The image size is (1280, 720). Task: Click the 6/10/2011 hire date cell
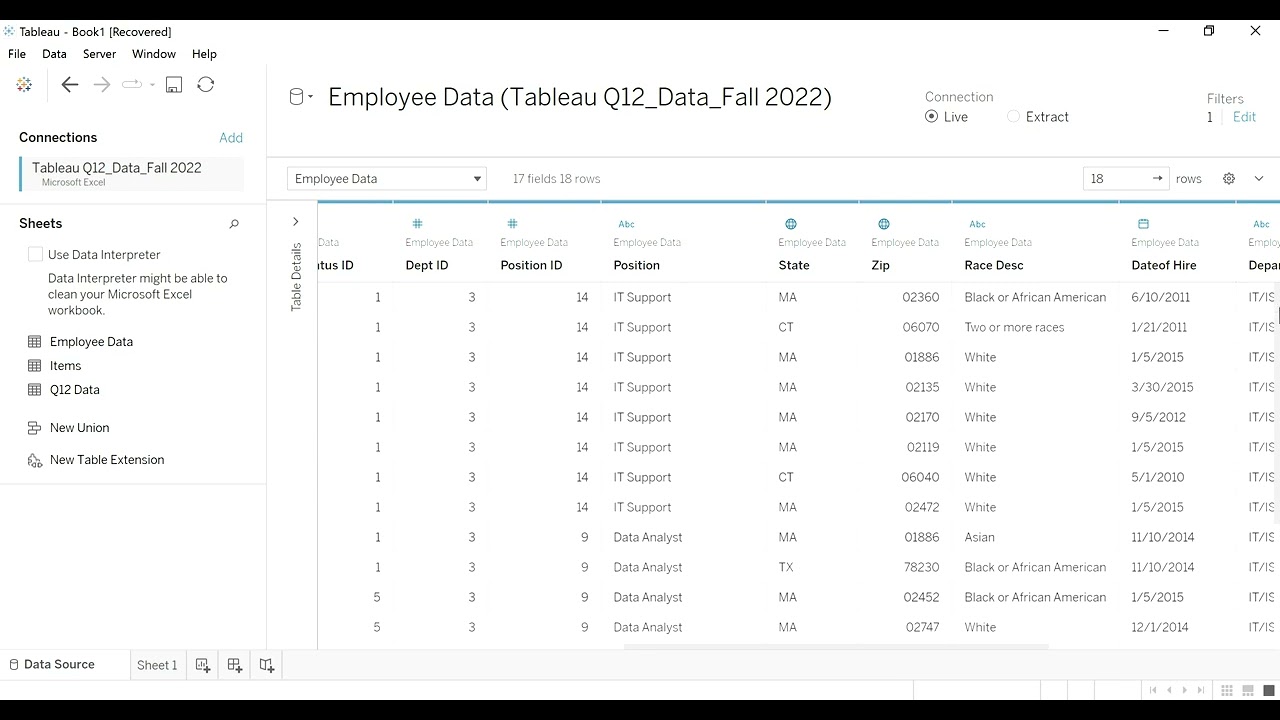1161,297
